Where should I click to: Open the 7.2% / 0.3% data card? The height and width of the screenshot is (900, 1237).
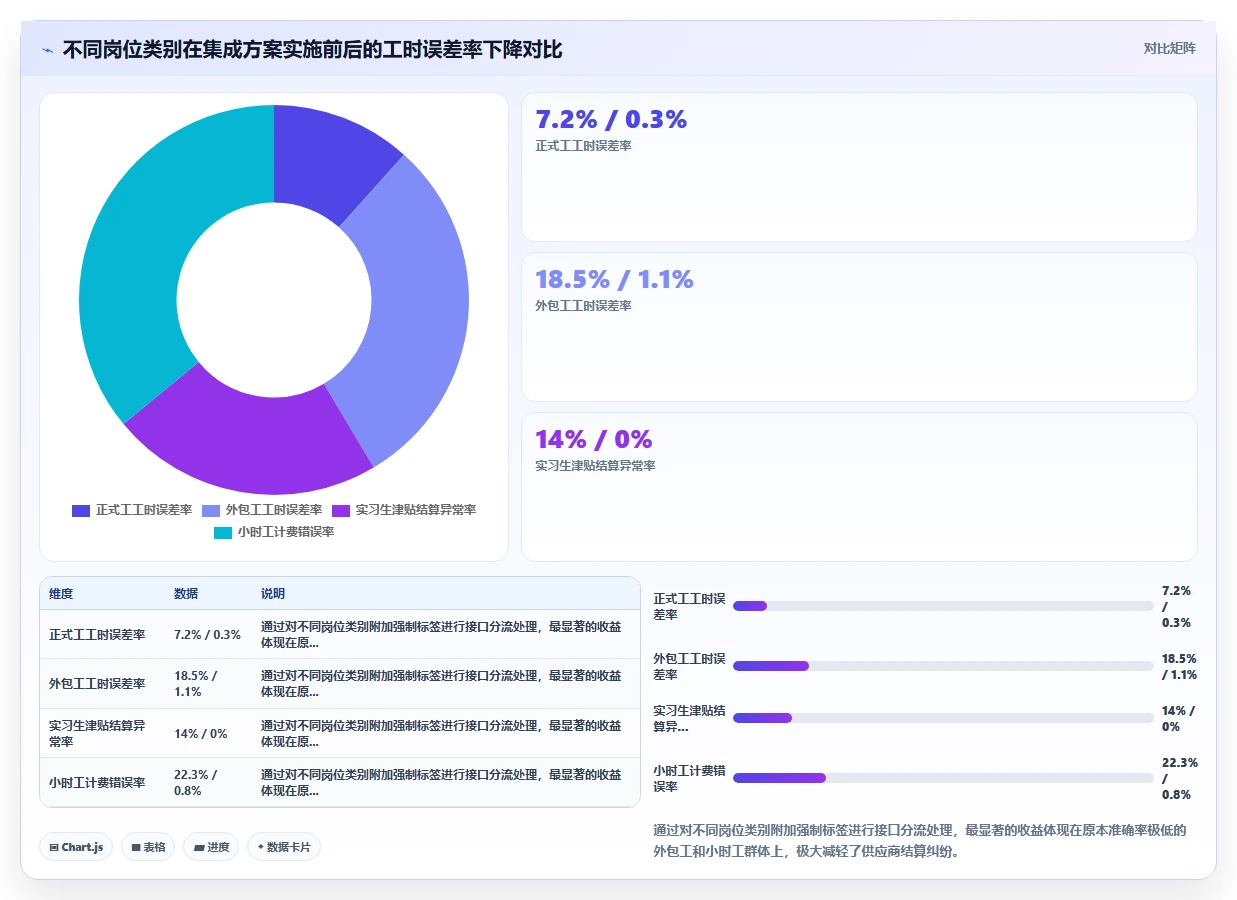tap(859, 167)
